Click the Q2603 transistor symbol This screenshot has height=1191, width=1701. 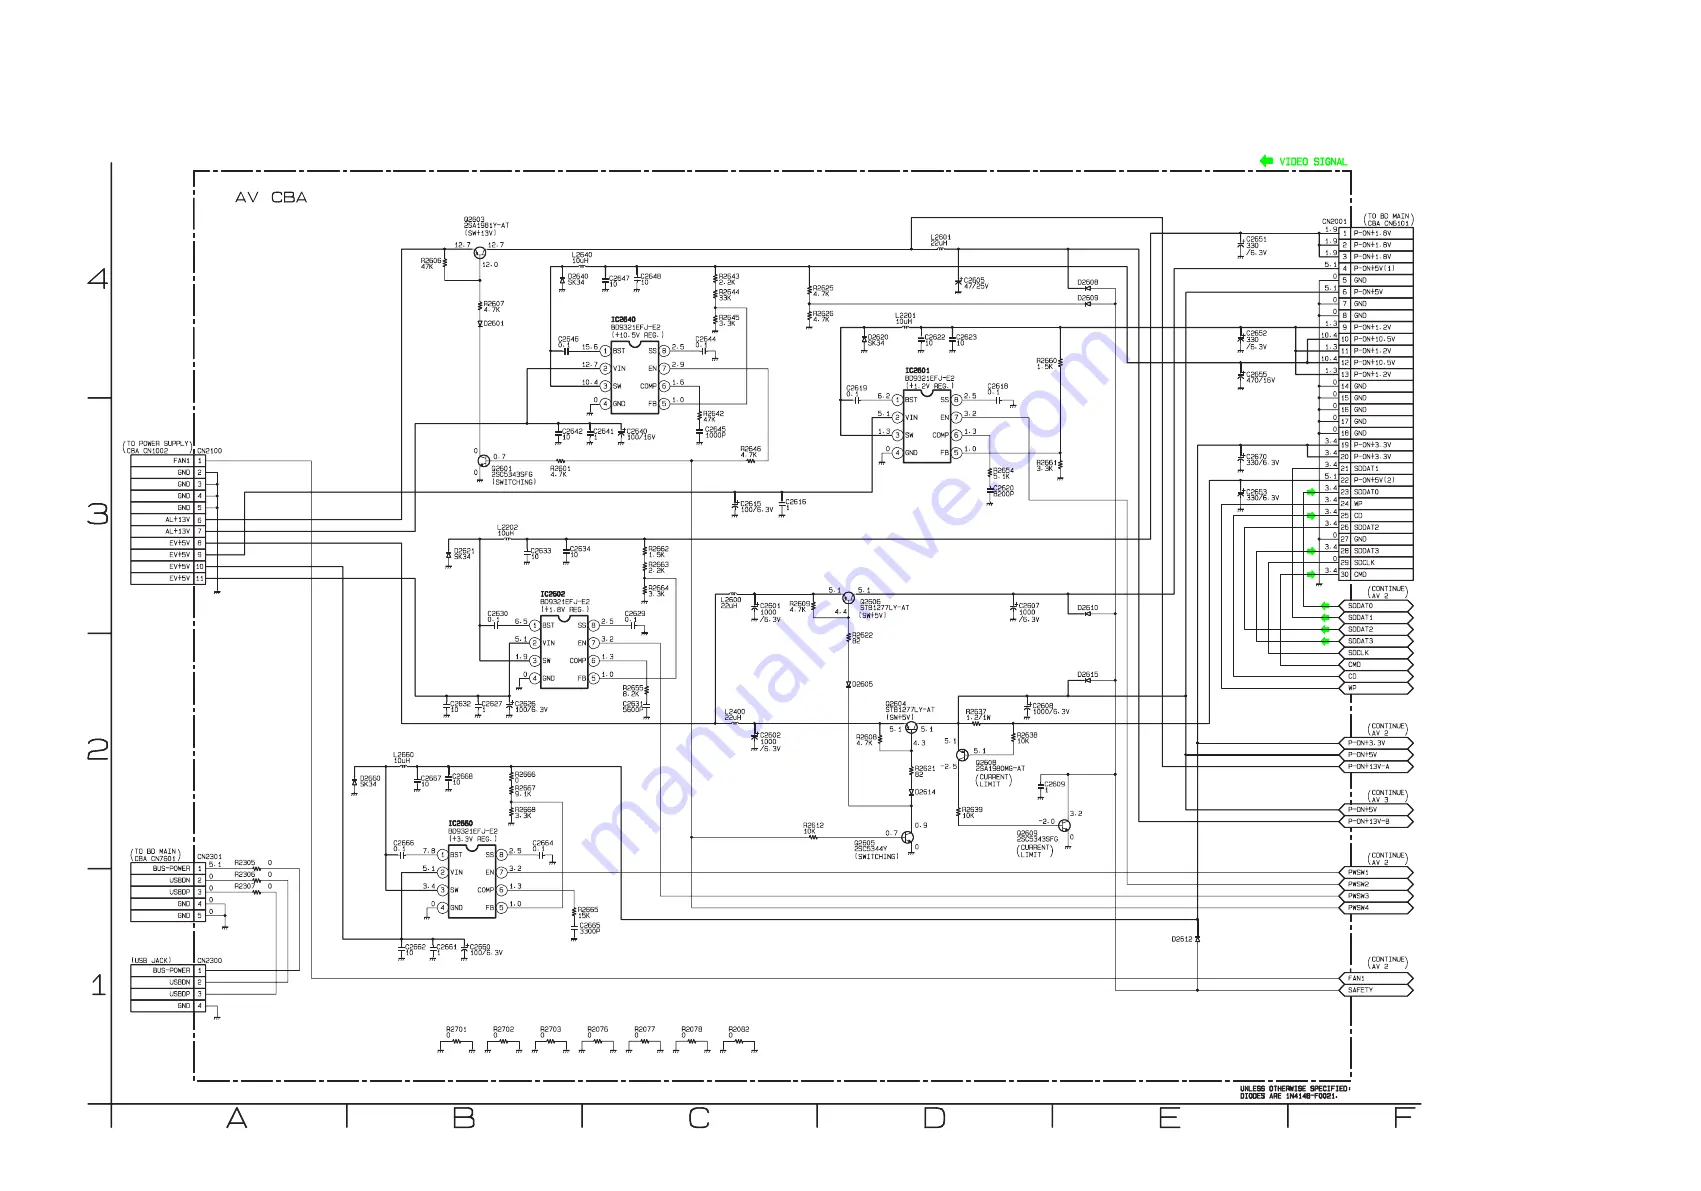pyautogui.click(x=479, y=253)
